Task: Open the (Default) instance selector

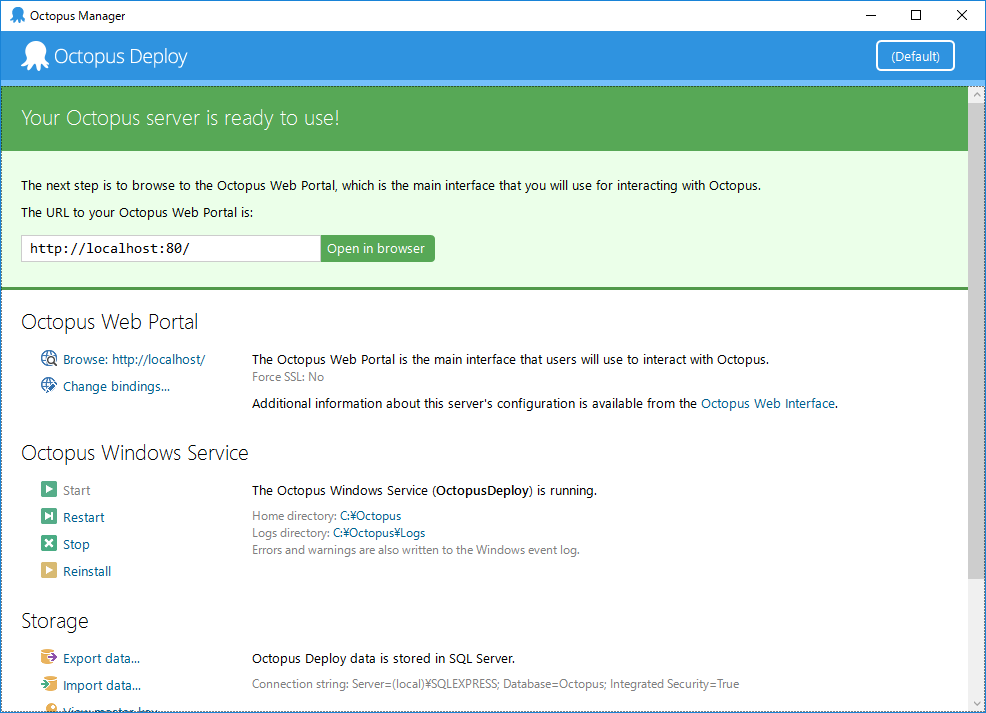Action: click(915, 56)
